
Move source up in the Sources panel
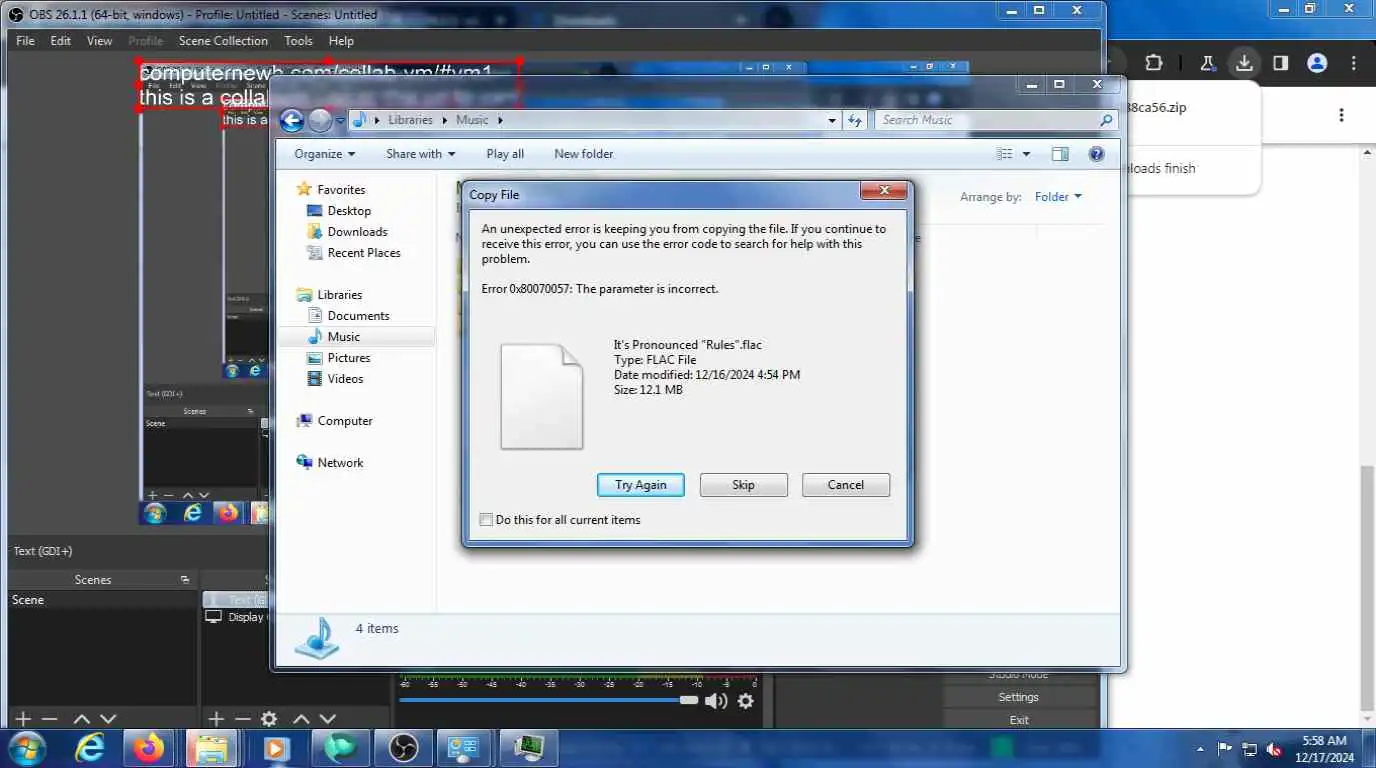(301, 719)
